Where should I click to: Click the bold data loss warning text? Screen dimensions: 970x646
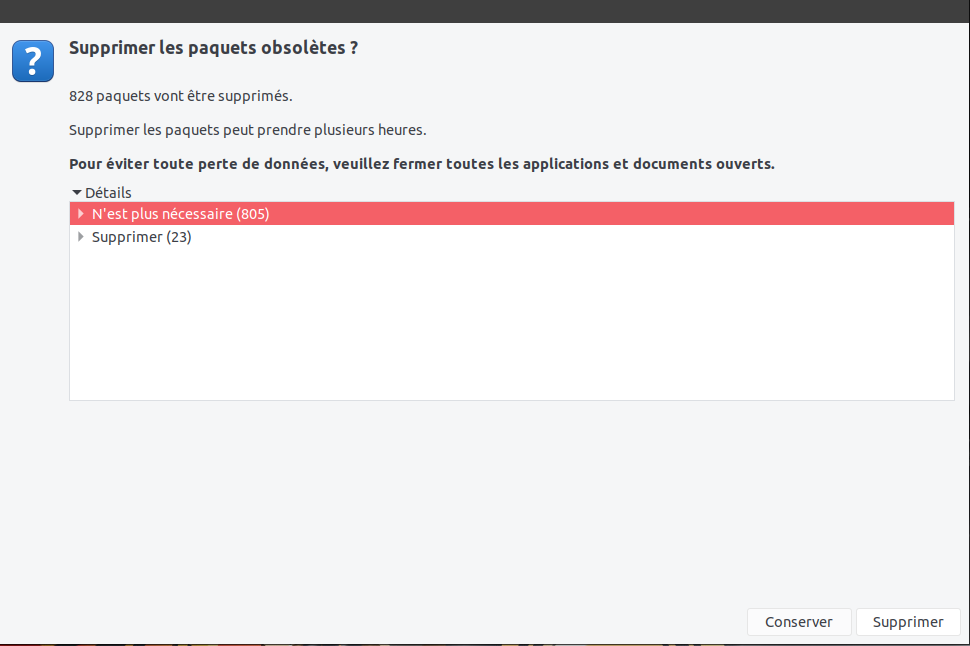(x=421, y=164)
